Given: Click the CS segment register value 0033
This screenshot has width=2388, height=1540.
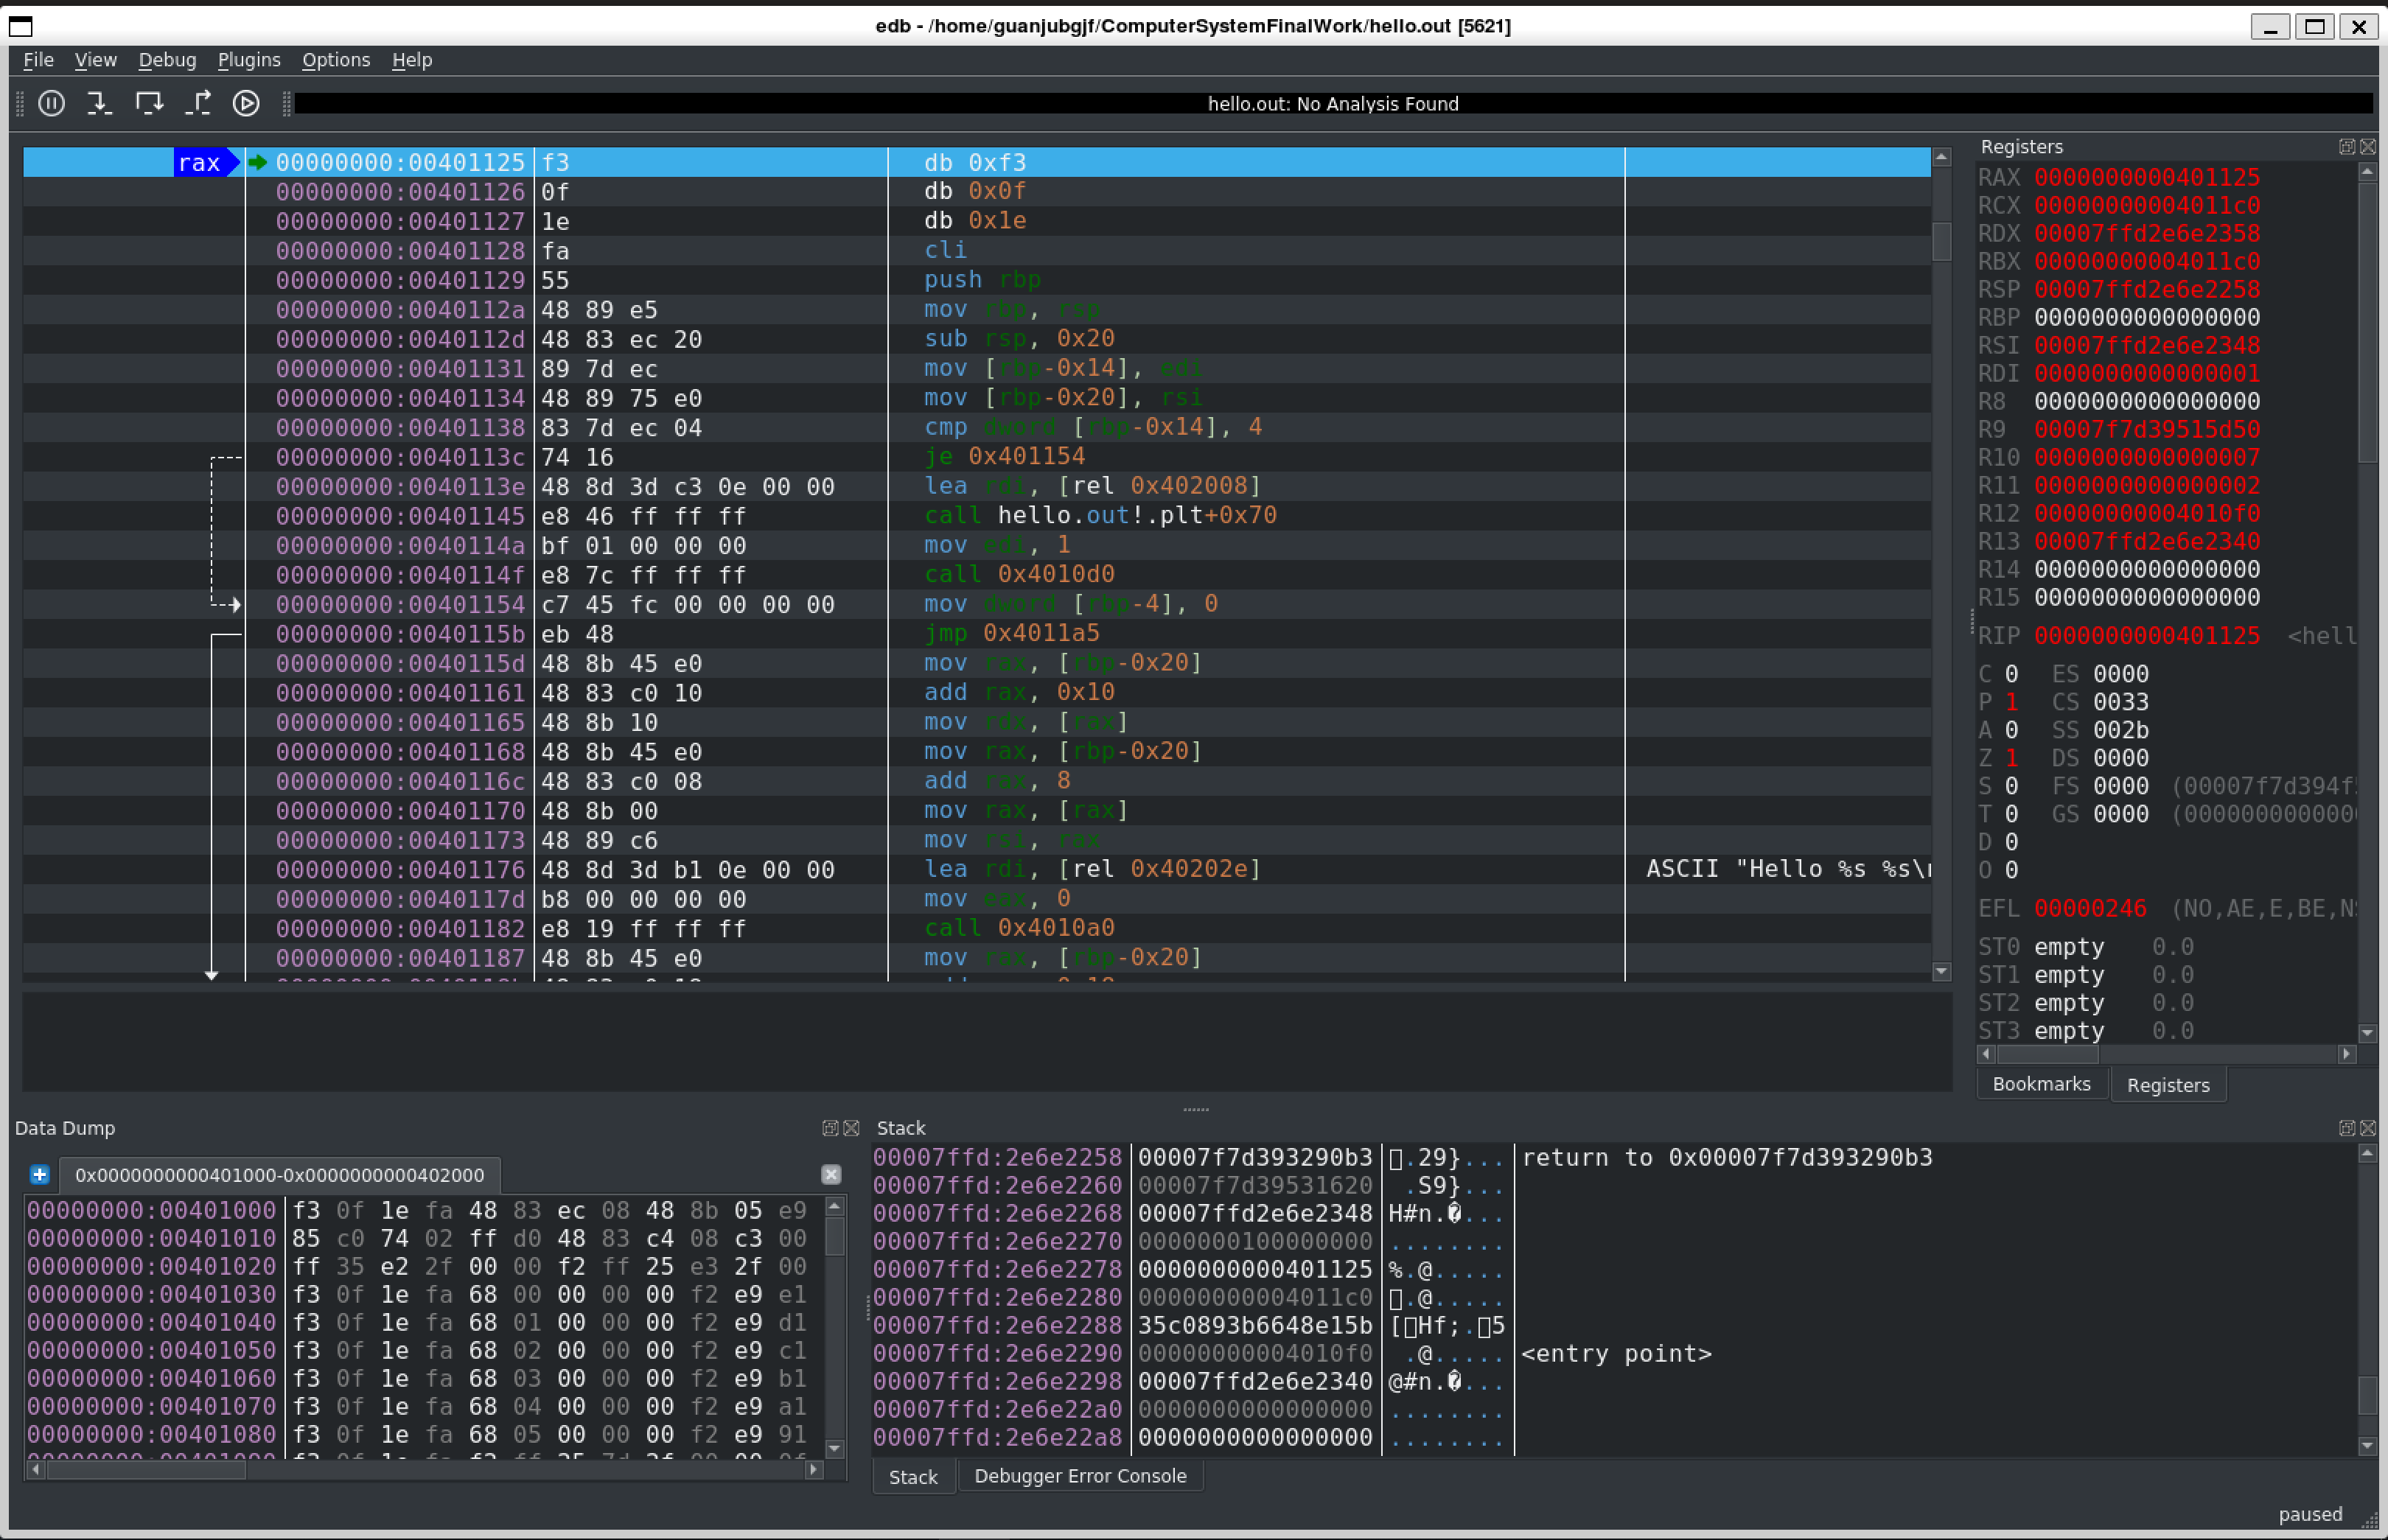Looking at the screenshot, I should point(2121,702).
